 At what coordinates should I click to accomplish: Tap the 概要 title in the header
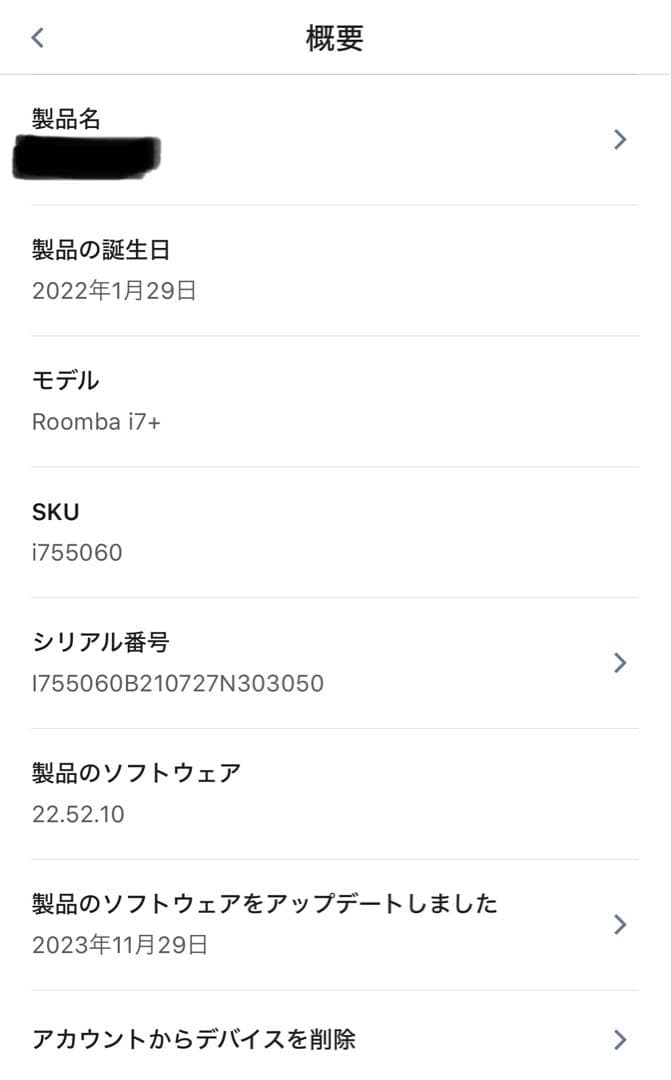tap(335, 37)
